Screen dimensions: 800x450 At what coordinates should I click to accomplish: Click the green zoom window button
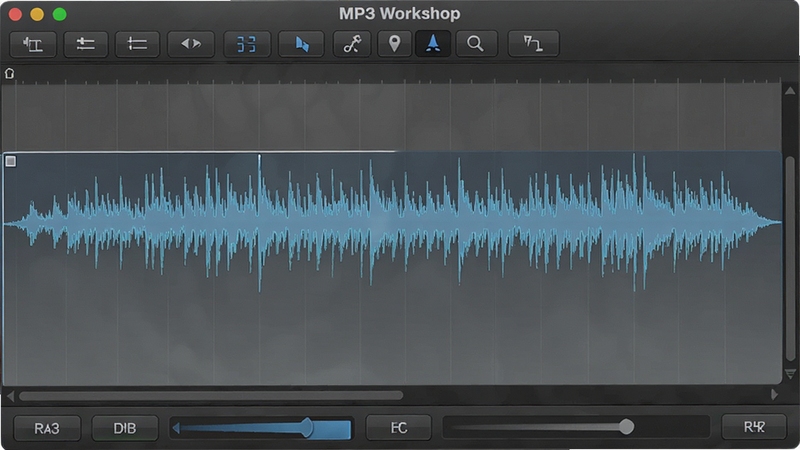60,14
